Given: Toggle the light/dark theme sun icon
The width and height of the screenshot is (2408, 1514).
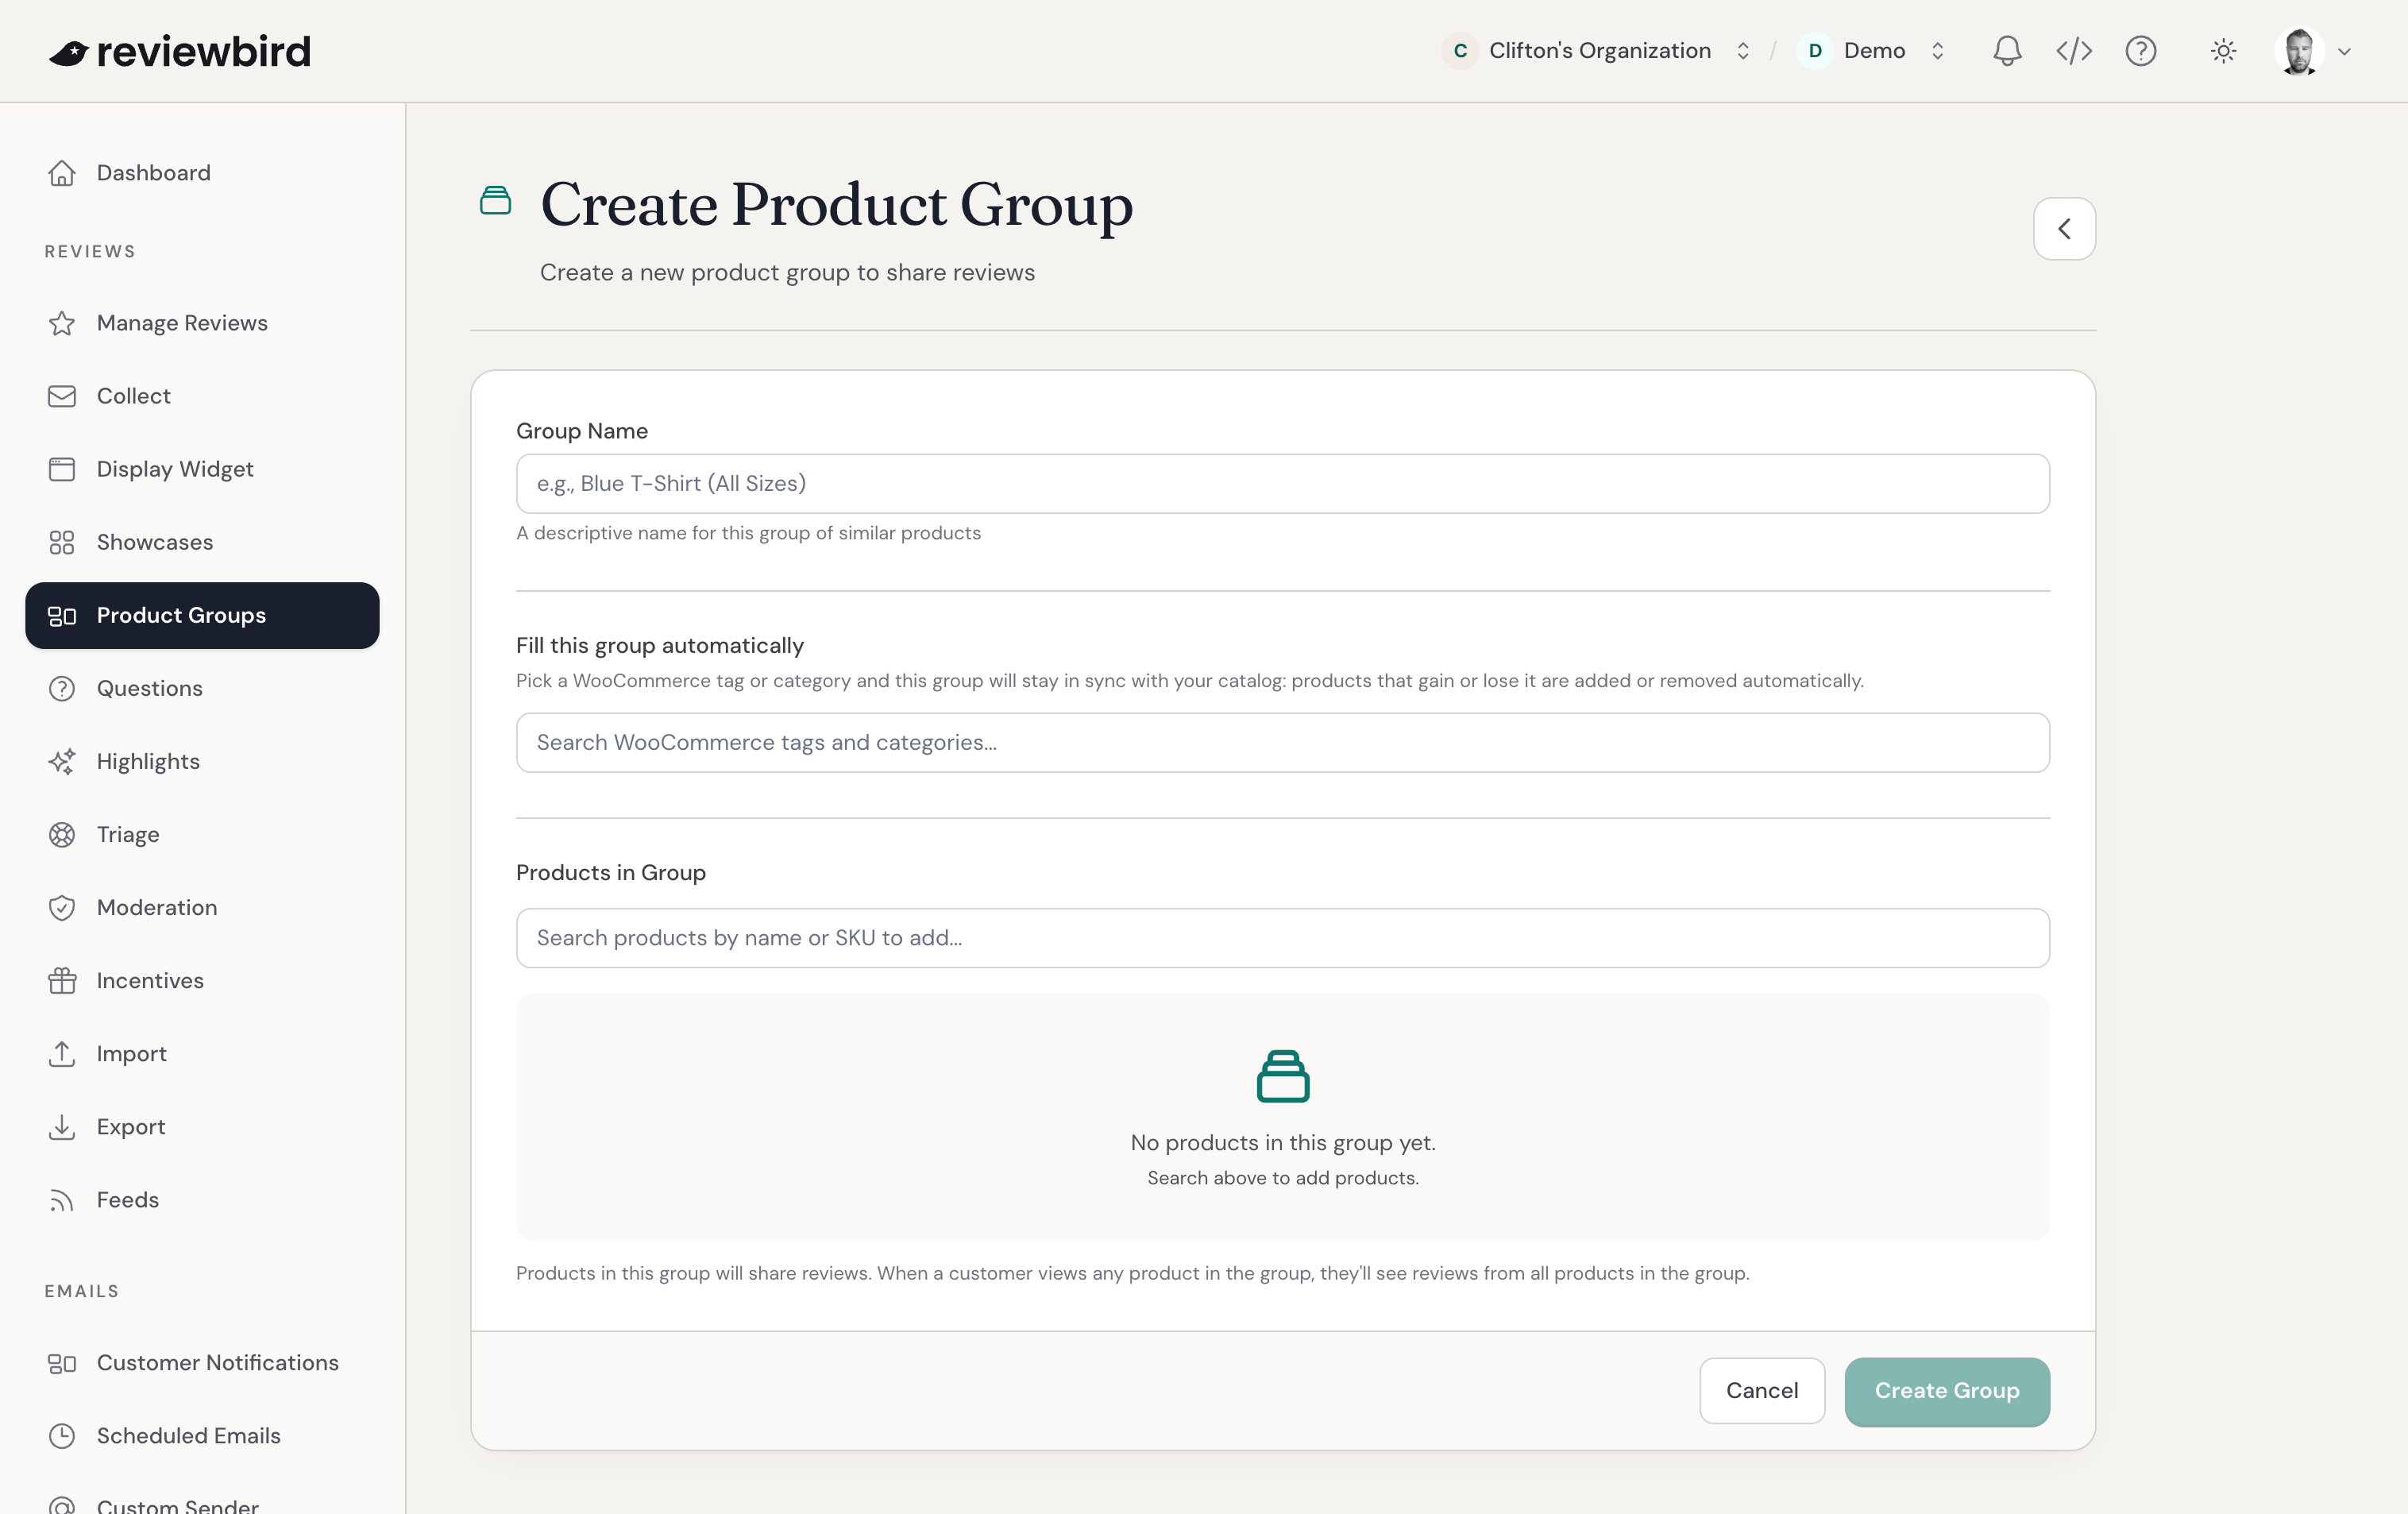Looking at the screenshot, I should click(2222, 51).
